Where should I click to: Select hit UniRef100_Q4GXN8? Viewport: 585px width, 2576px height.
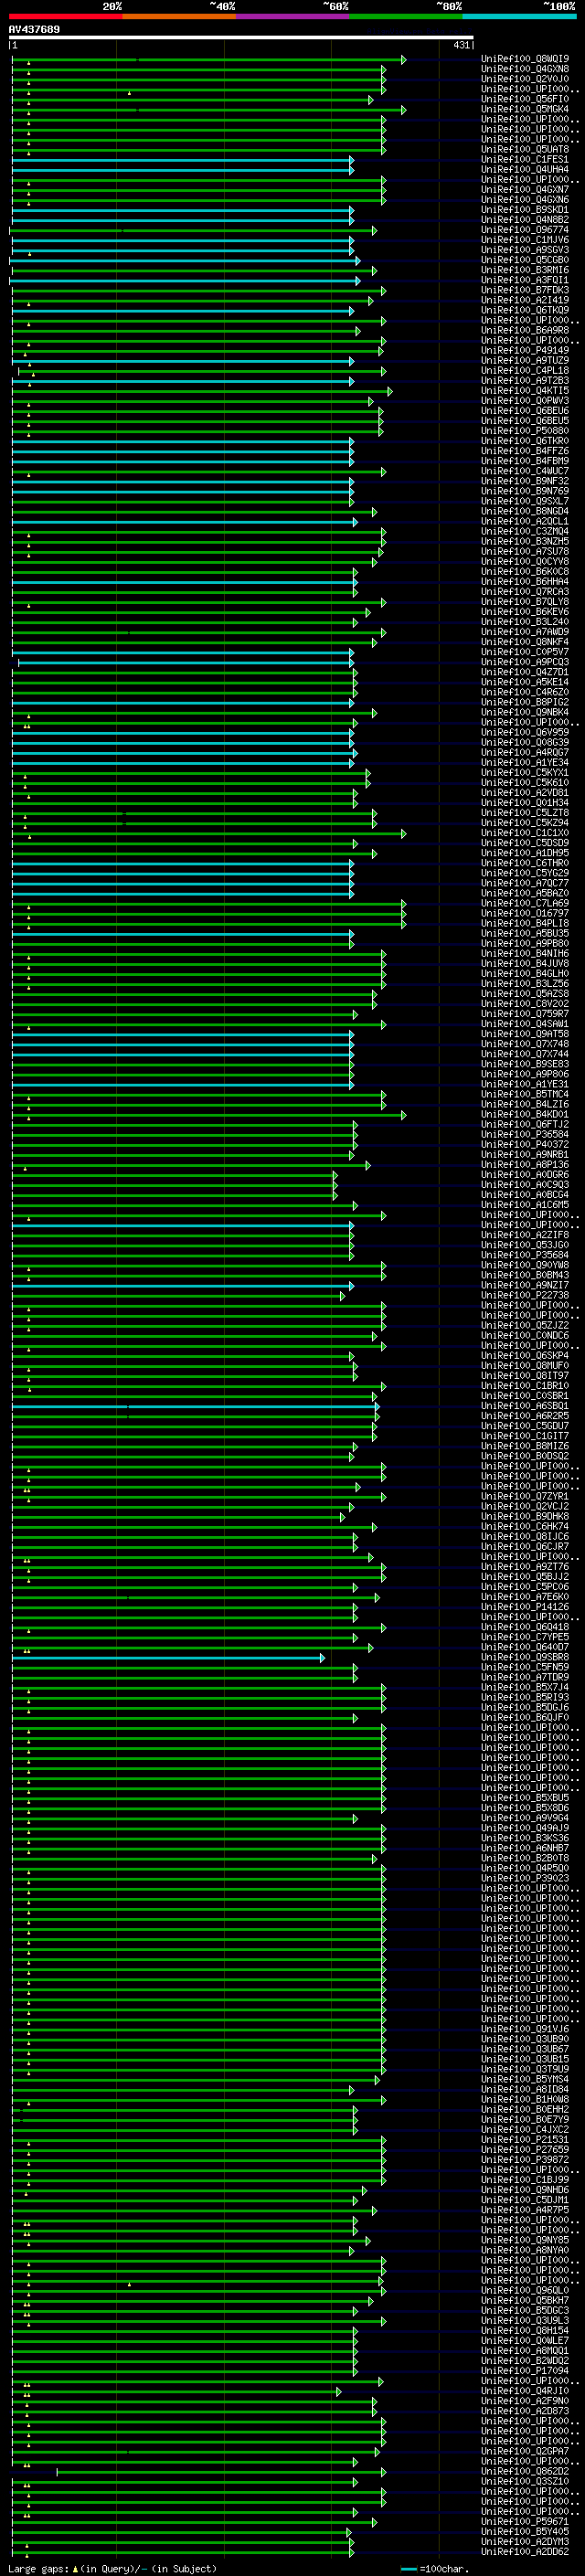point(525,69)
